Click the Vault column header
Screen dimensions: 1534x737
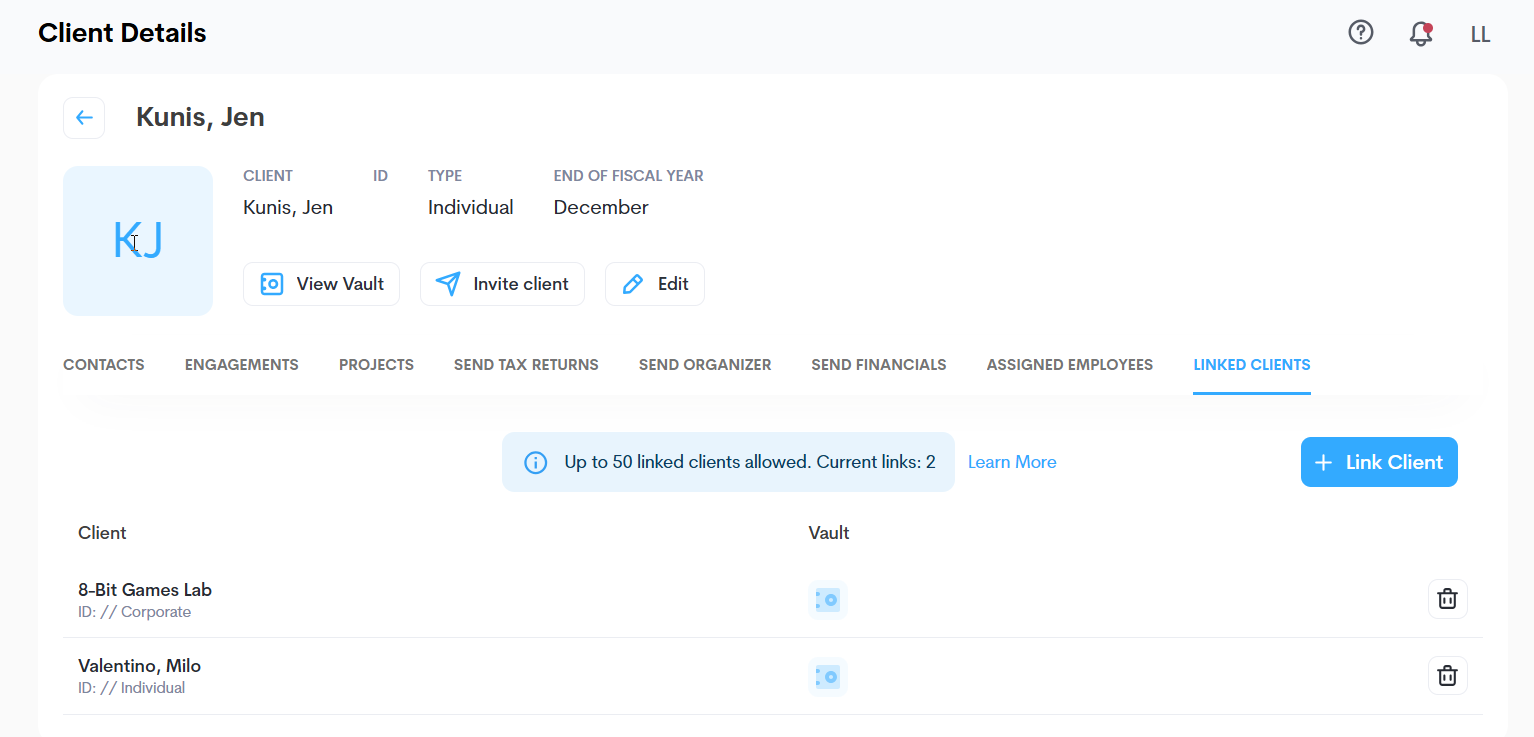coord(829,533)
